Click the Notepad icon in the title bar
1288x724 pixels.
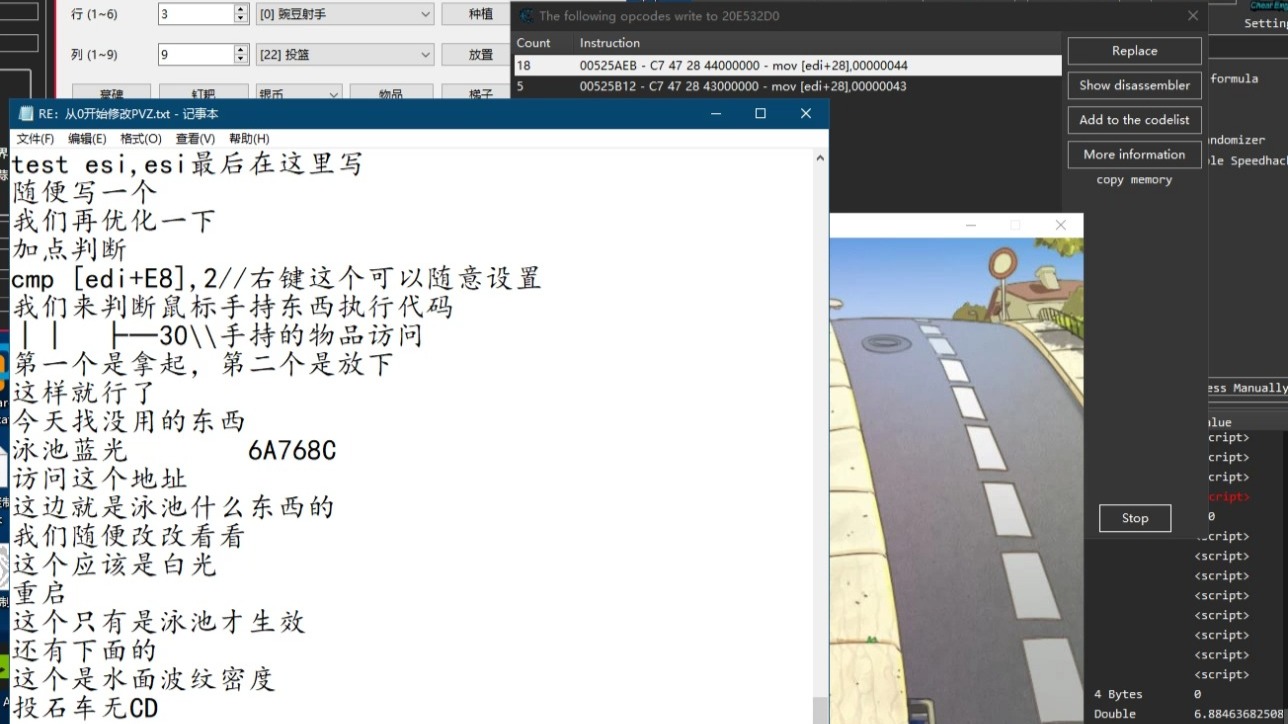click(x=26, y=114)
